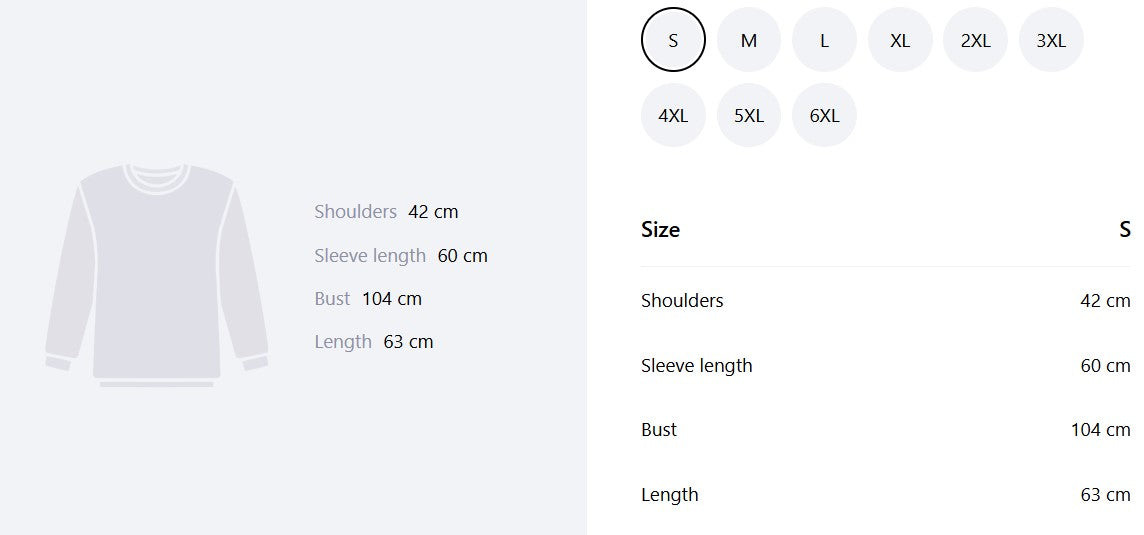1144x535 pixels.
Task: Select size S option
Action: tap(673, 39)
